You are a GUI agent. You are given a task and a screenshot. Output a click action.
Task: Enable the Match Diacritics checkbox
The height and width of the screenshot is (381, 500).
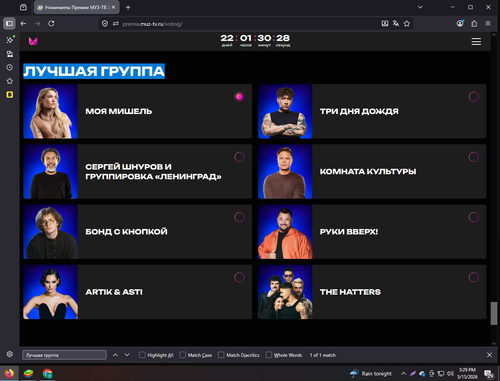[221, 355]
